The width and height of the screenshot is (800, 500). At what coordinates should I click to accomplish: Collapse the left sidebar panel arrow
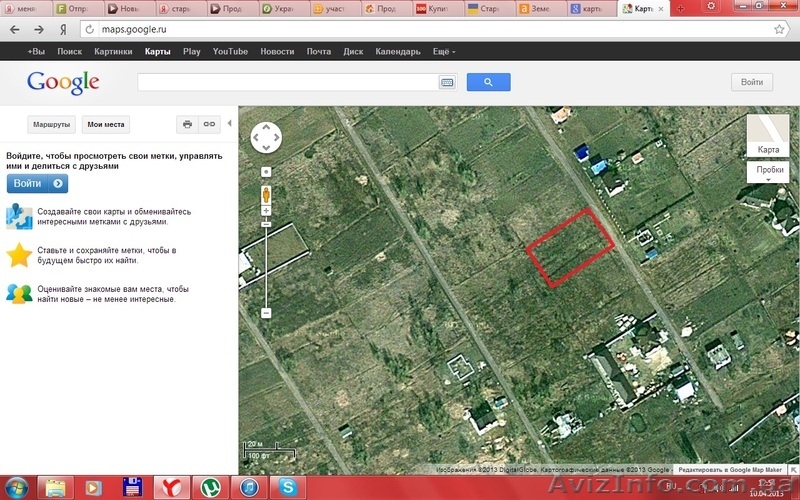pos(230,123)
